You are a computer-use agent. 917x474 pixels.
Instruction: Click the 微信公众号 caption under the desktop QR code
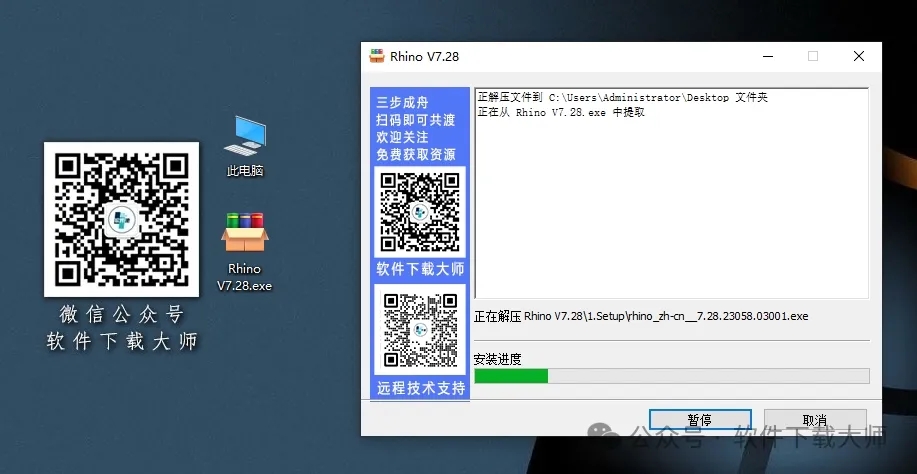coord(122,314)
